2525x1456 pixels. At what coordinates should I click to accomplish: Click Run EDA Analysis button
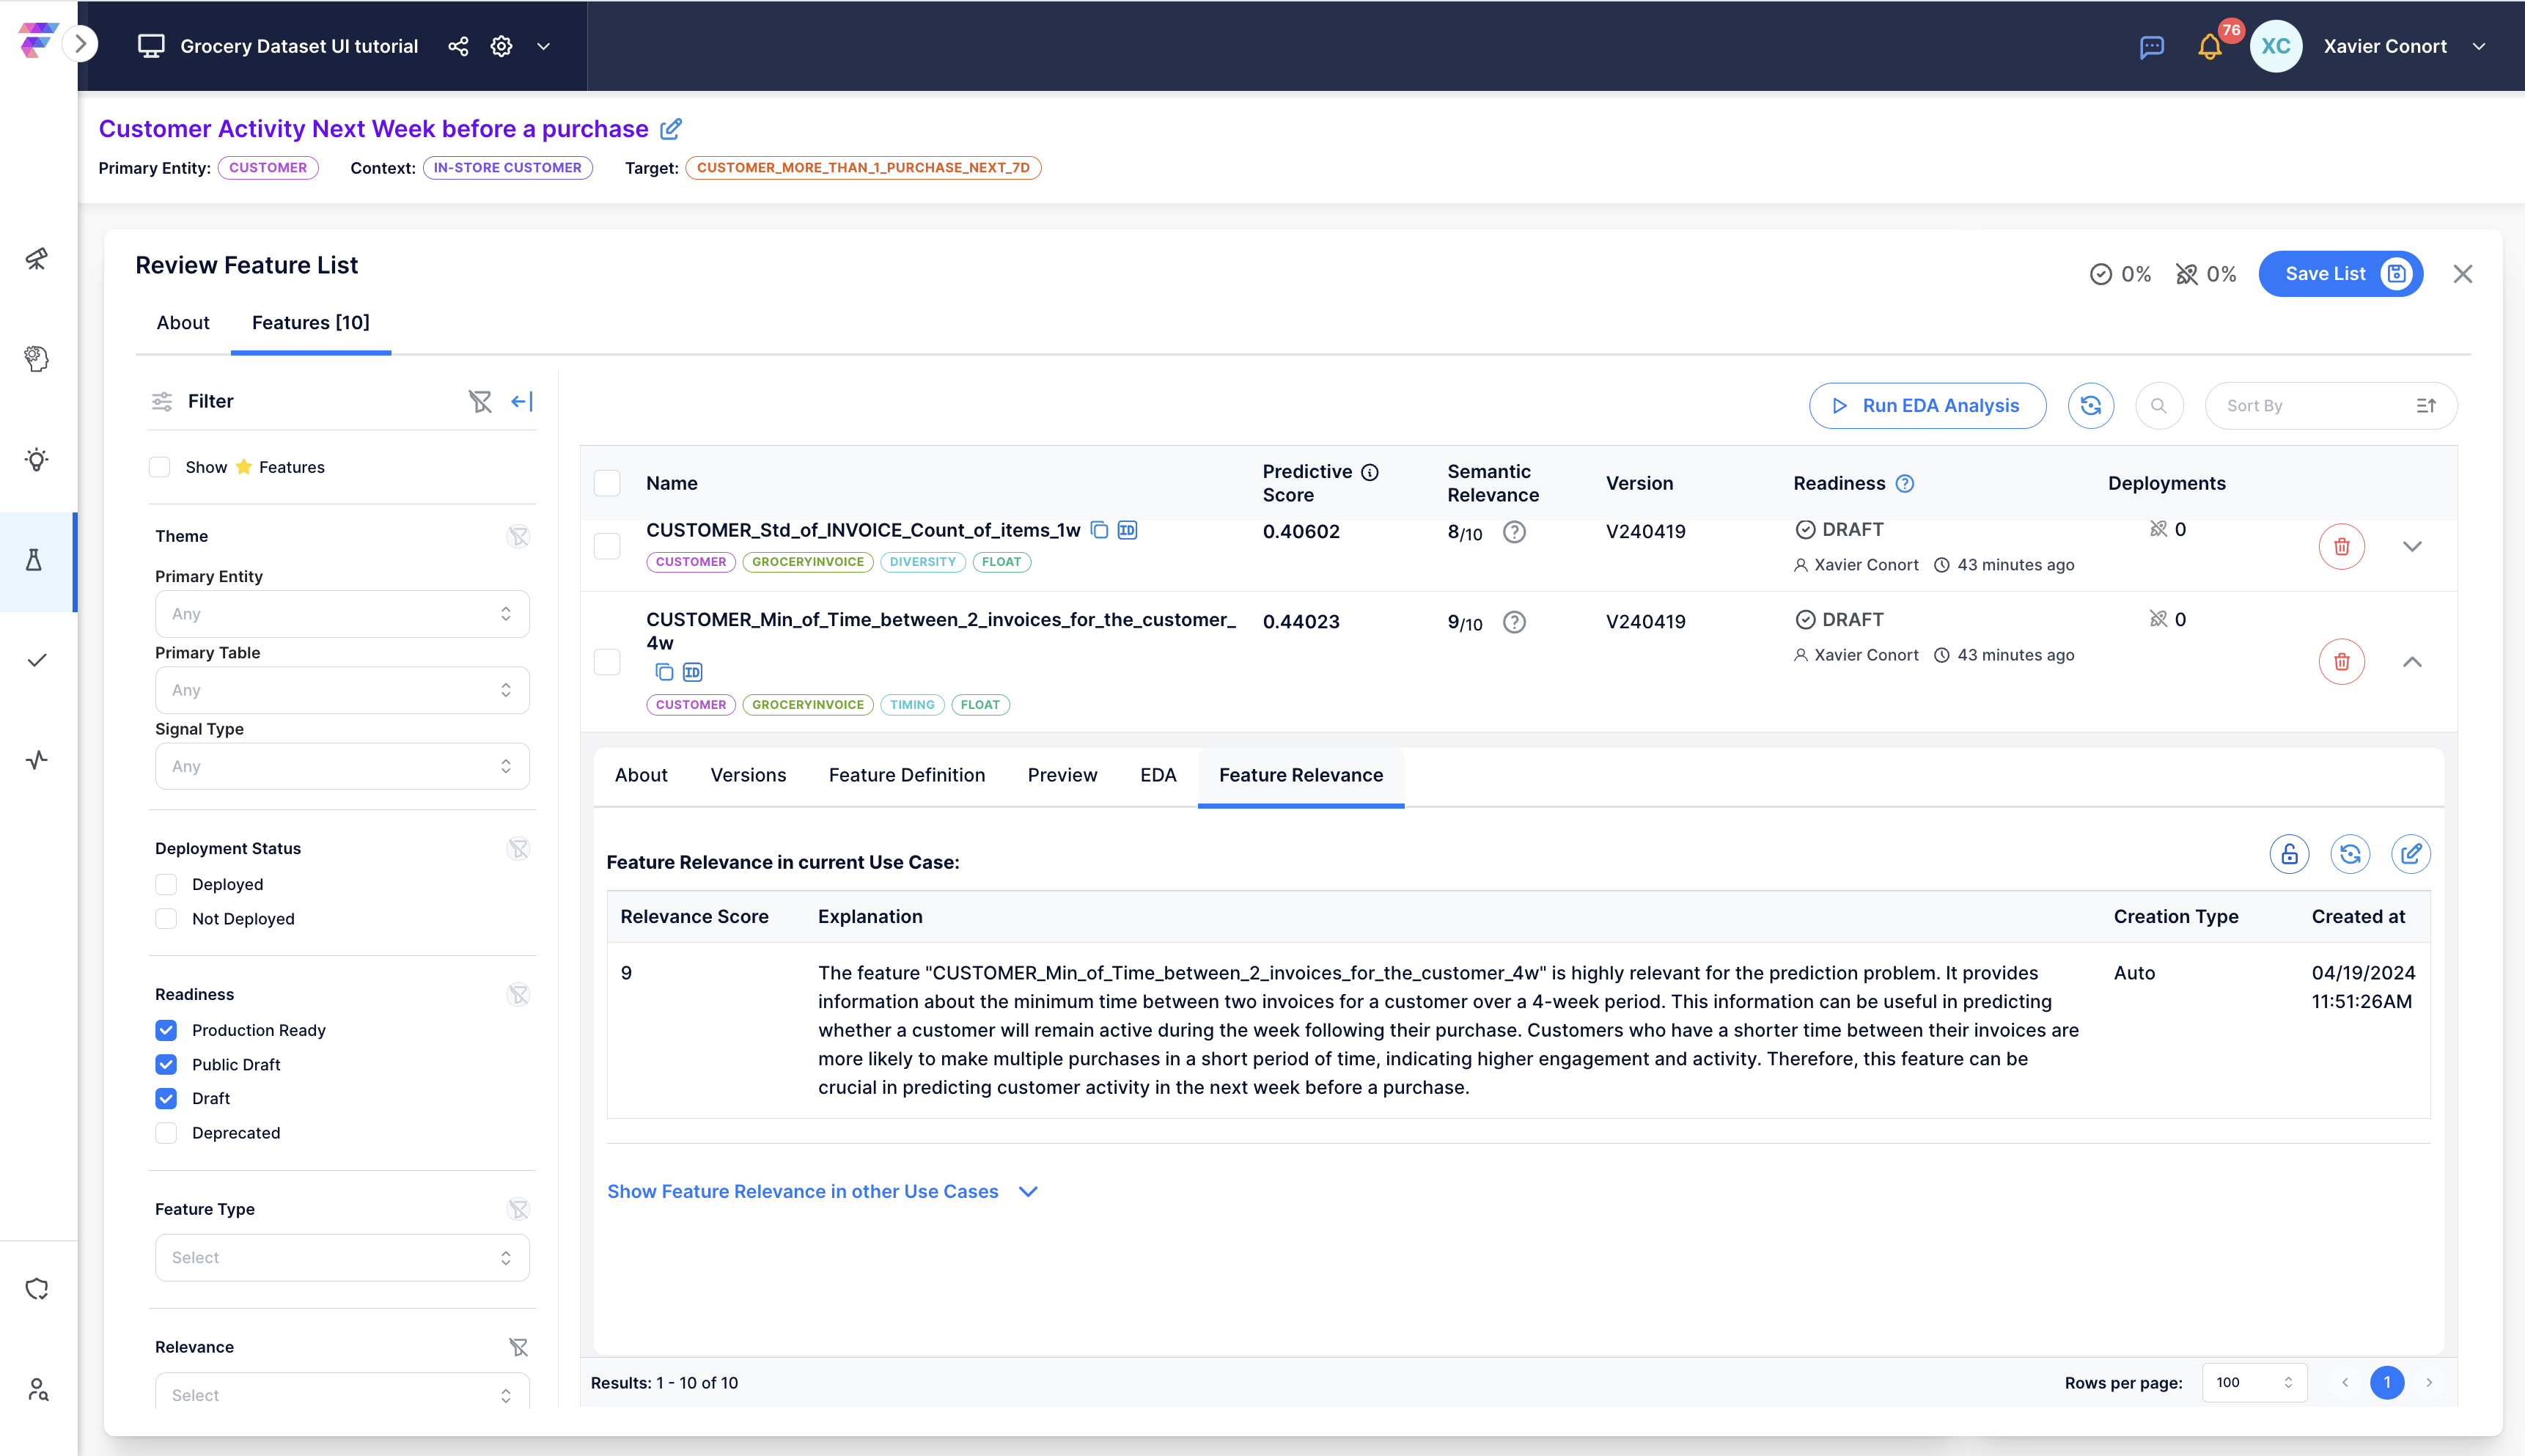pos(1927,406)
